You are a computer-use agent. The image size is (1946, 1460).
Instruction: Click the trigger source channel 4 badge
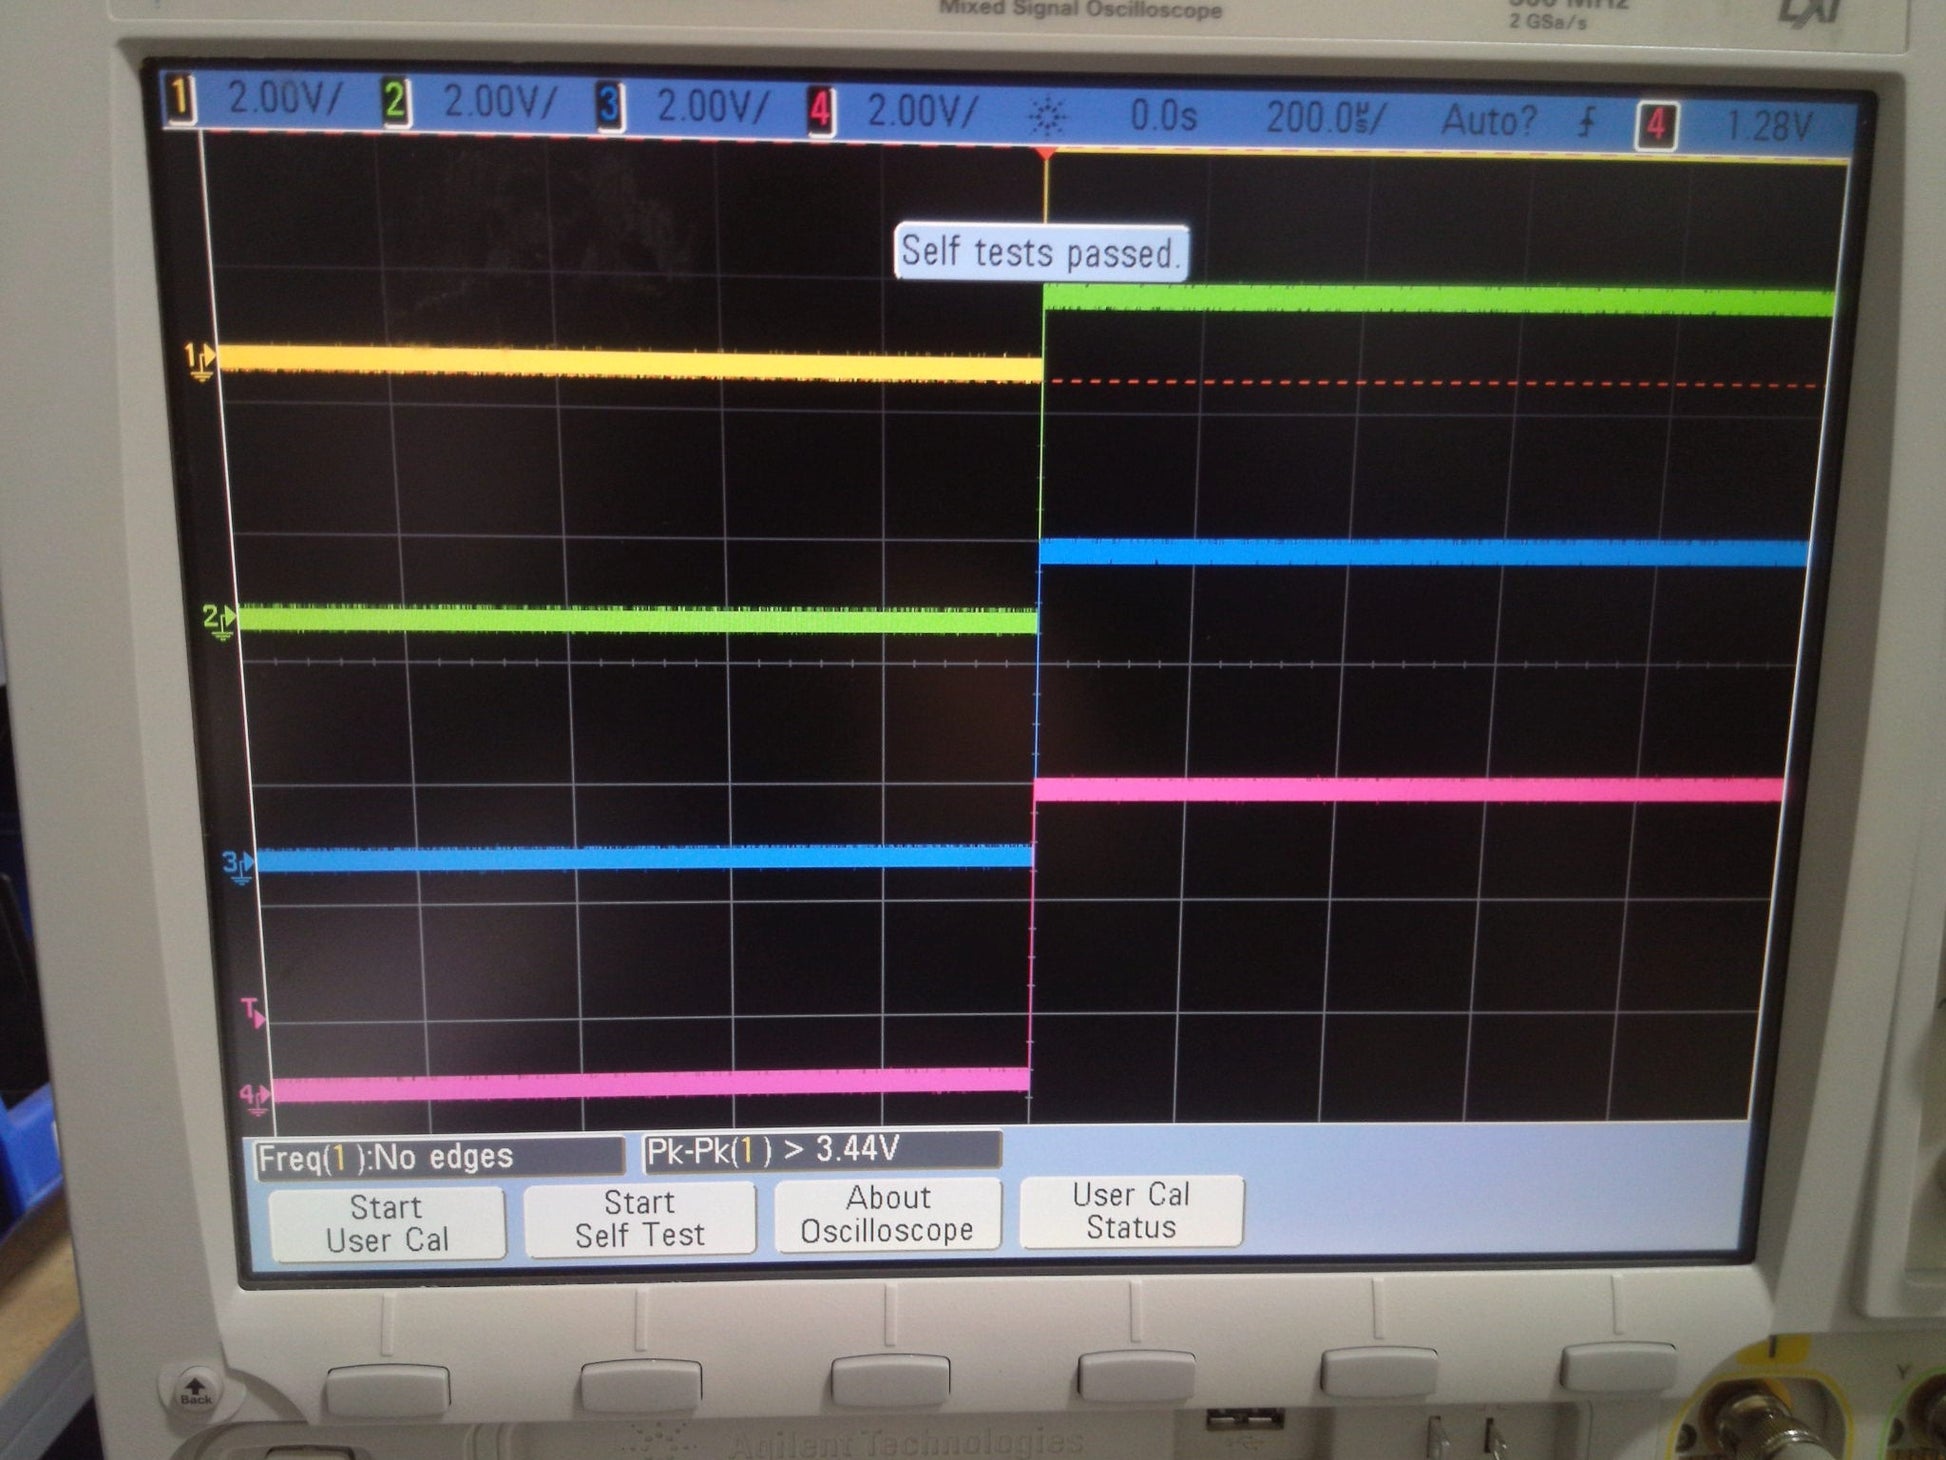pyautogui.click(x=1656, y=126)
